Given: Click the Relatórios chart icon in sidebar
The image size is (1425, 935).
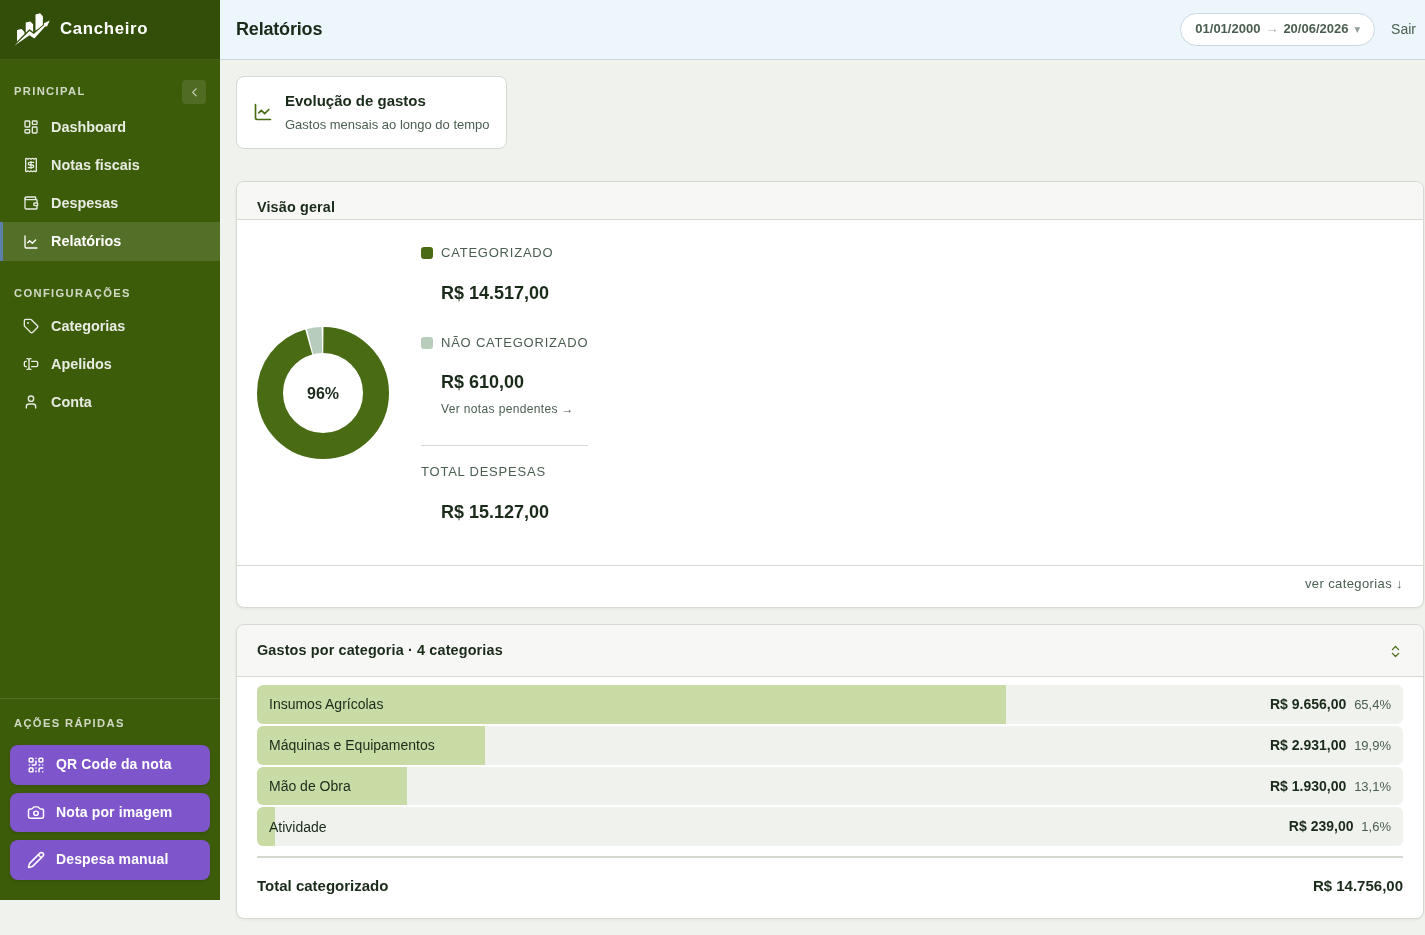Looking at the screenshot, I should (31, 241).
